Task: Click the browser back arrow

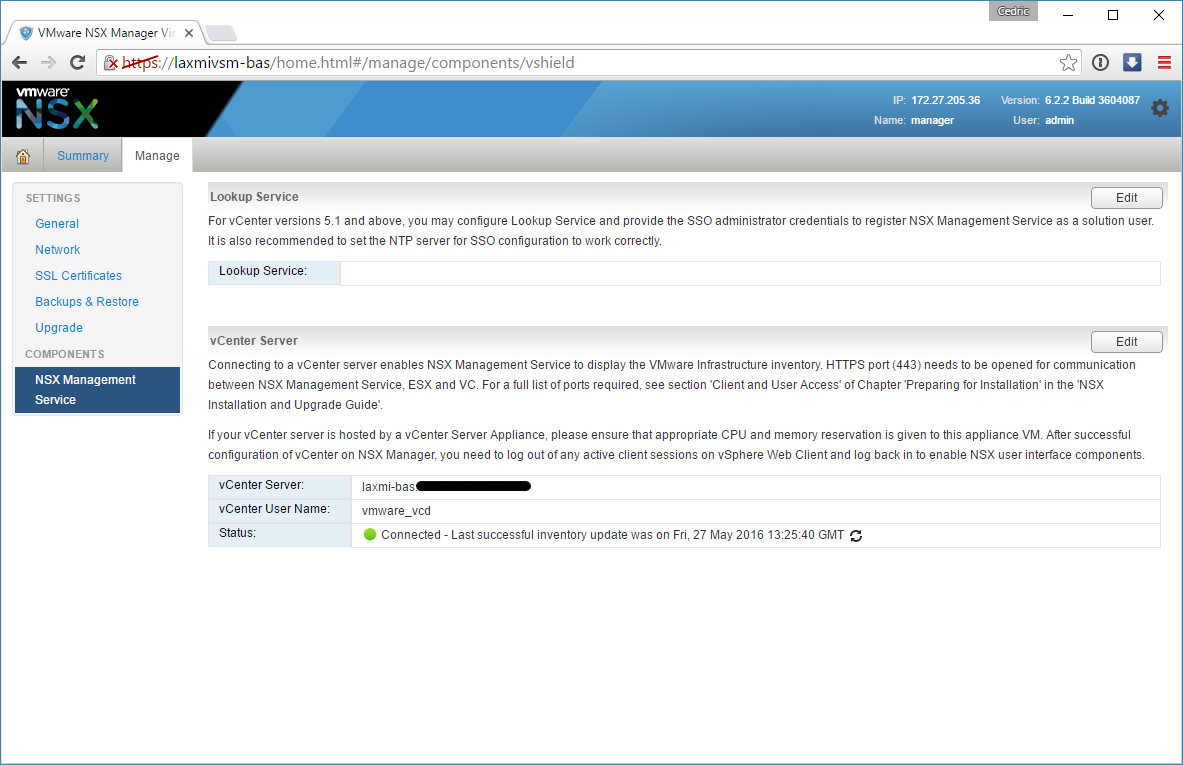Action: point(20,63)
